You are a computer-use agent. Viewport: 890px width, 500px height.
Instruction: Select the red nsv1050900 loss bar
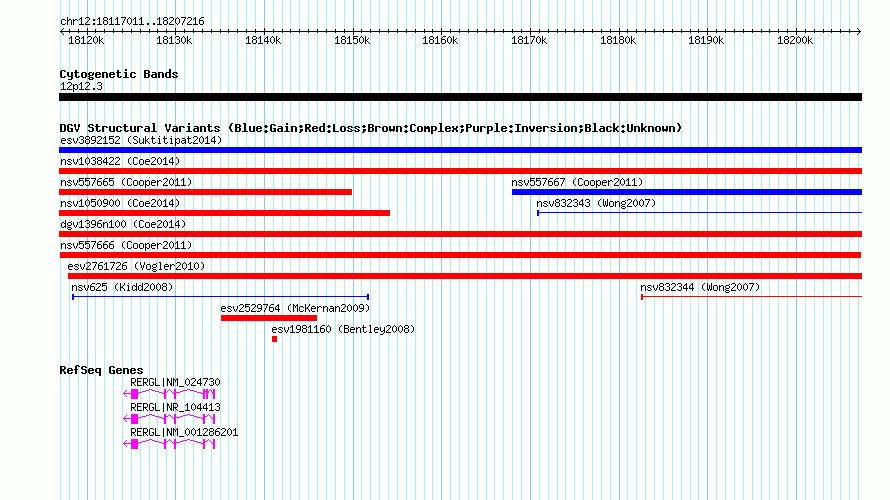click(224, 213)
